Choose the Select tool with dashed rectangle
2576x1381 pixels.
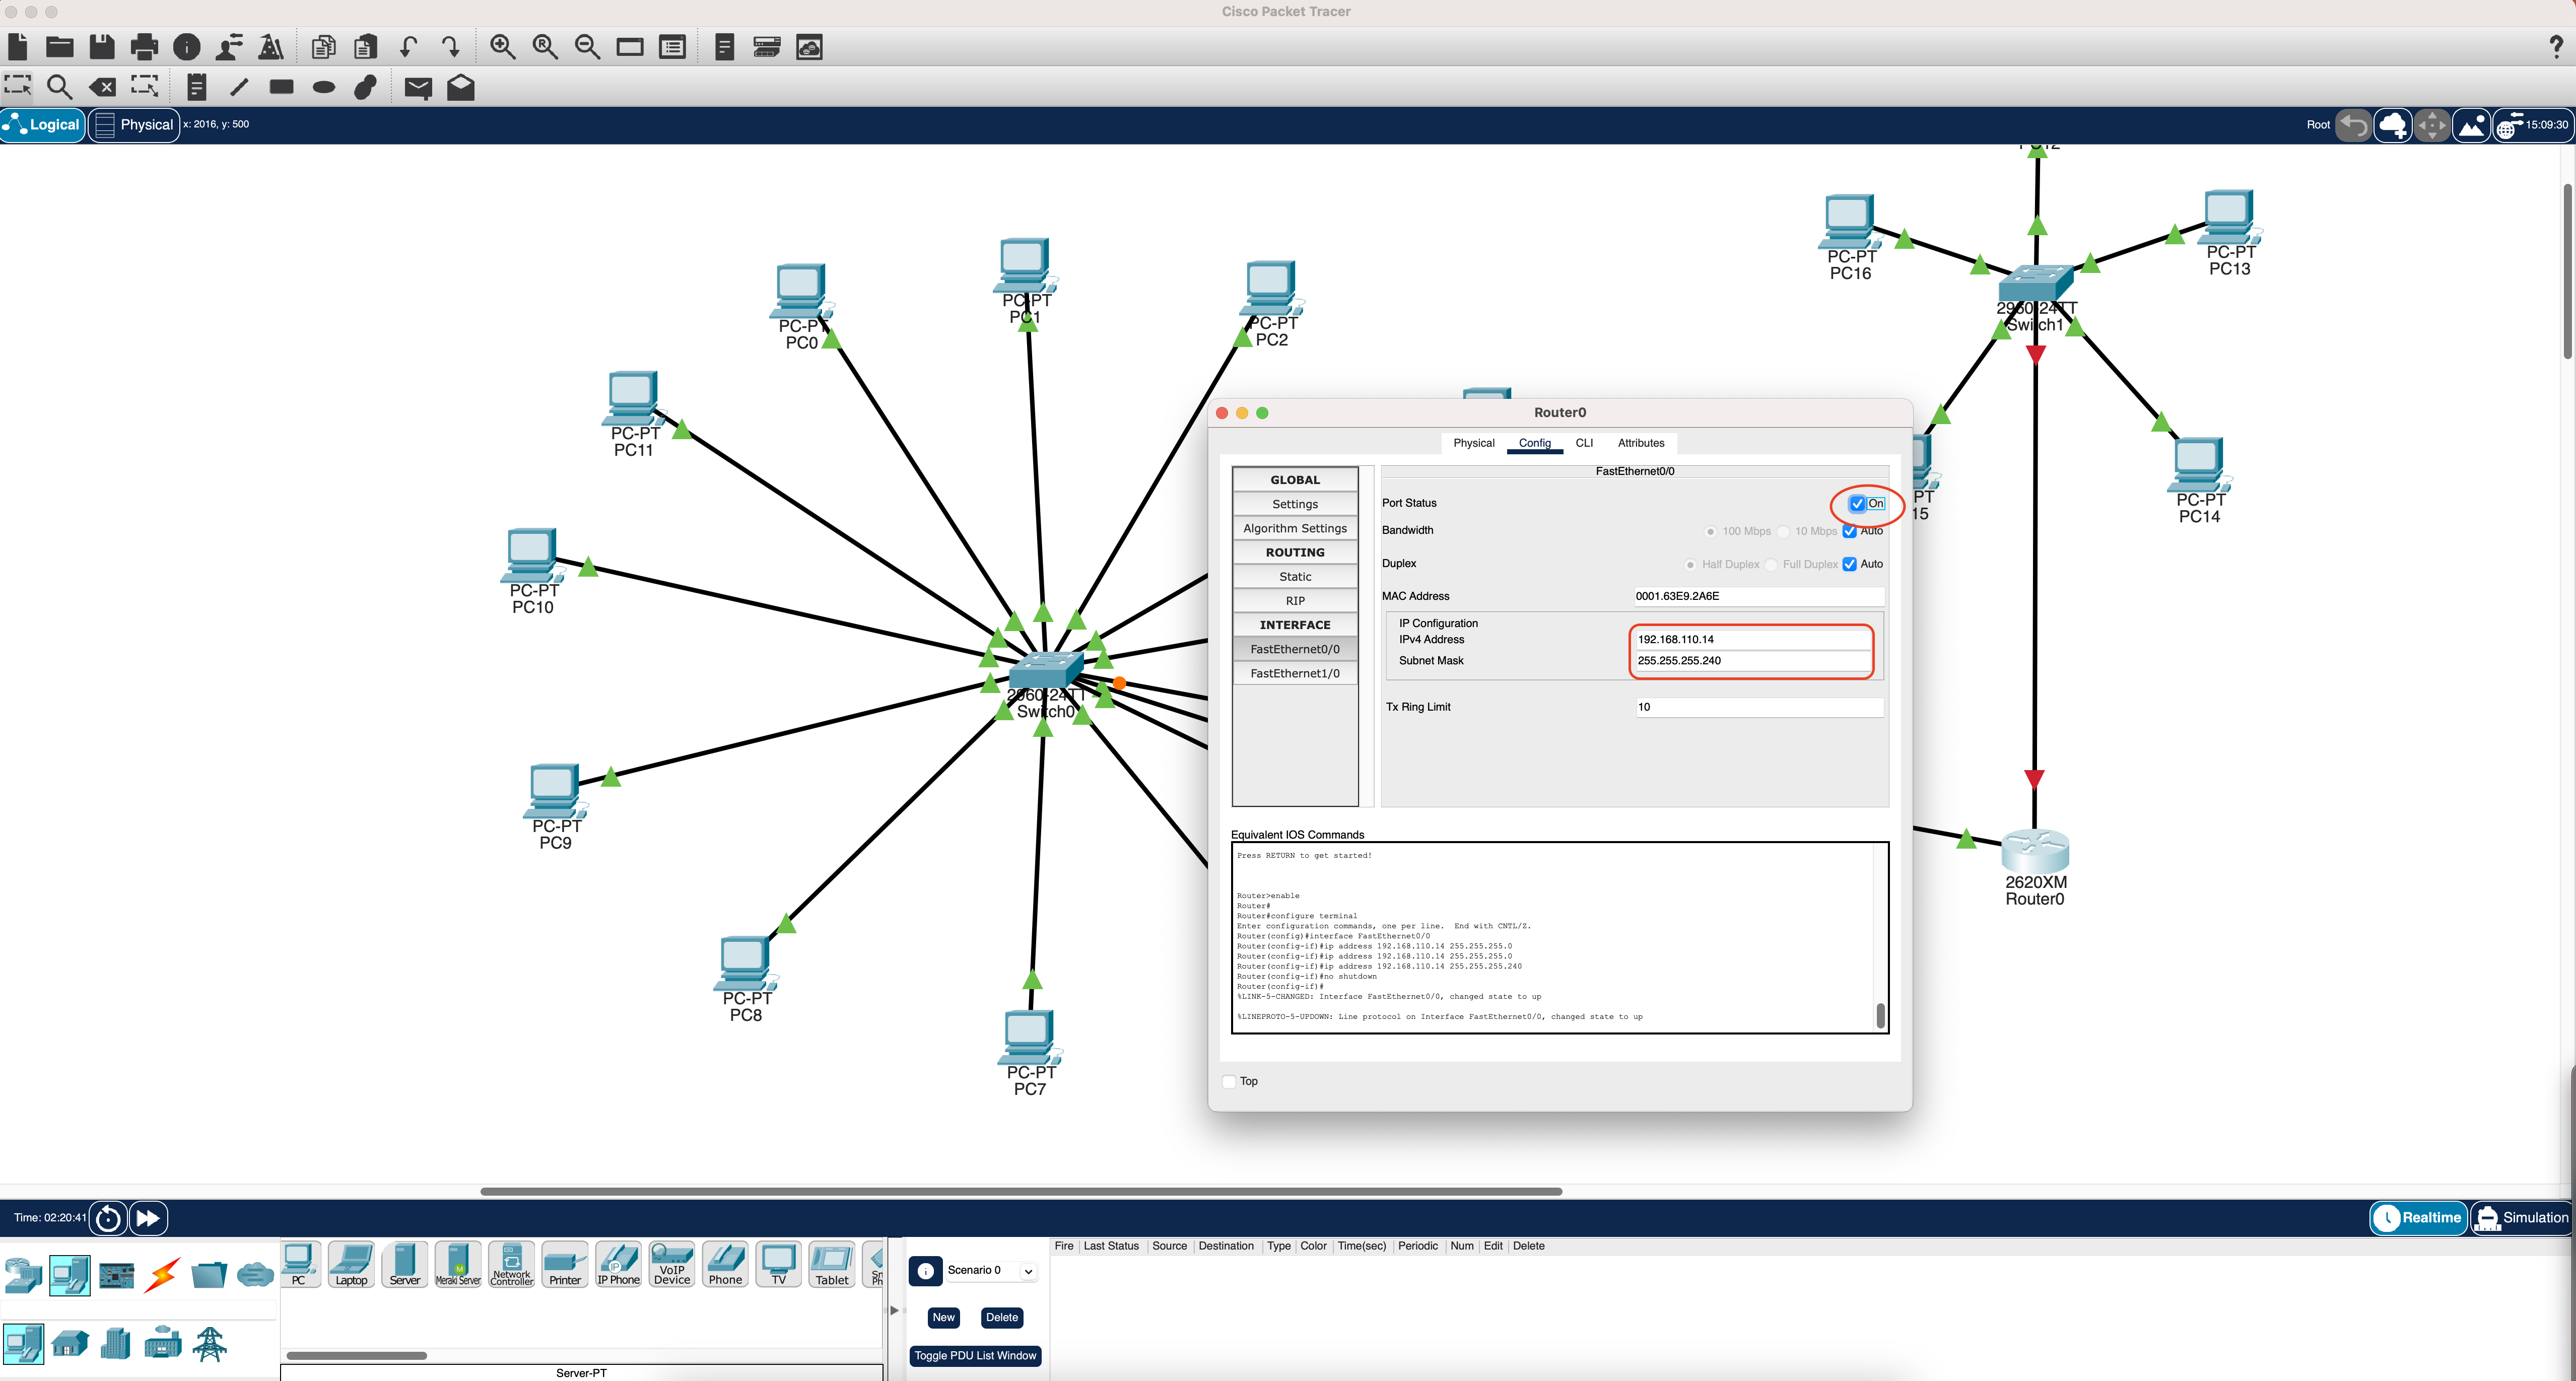[x=18, y=86]
